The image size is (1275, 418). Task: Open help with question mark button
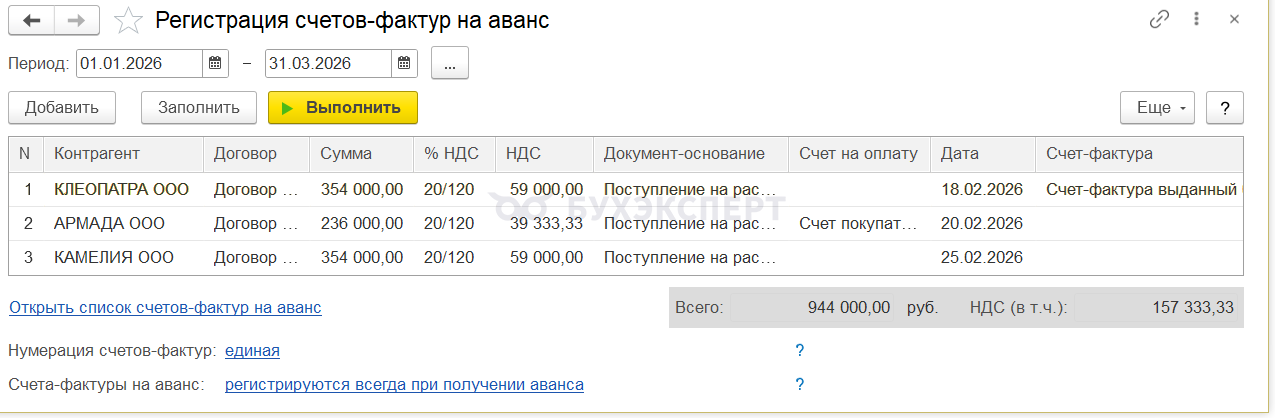(1224, 108)
